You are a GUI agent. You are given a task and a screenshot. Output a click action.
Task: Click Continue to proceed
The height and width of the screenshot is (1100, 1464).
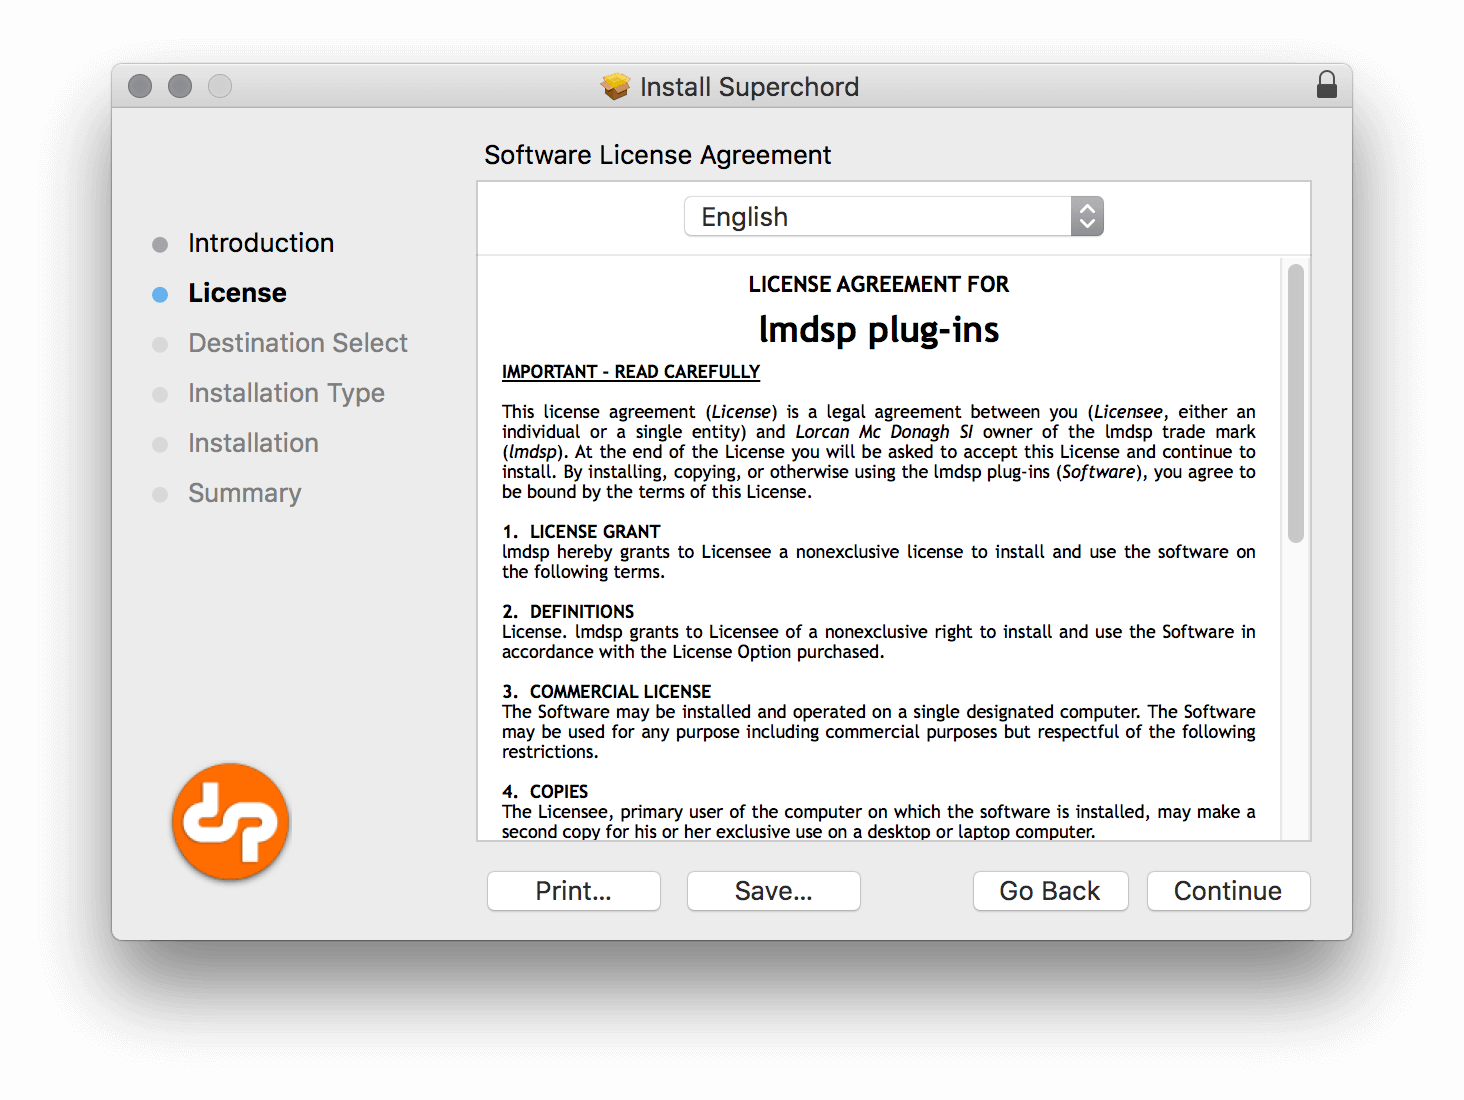pos(1228,891)
